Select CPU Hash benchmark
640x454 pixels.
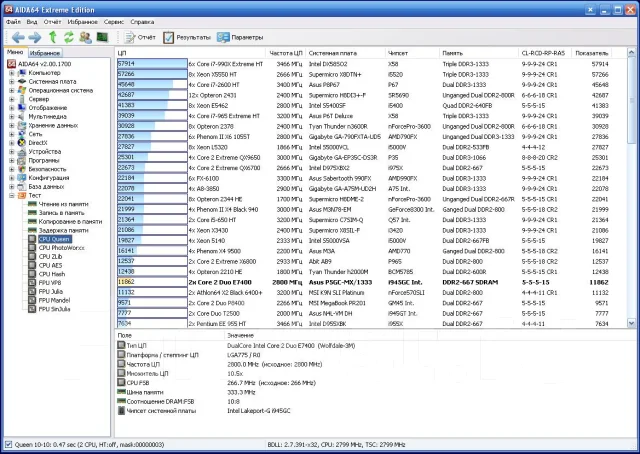51,274
